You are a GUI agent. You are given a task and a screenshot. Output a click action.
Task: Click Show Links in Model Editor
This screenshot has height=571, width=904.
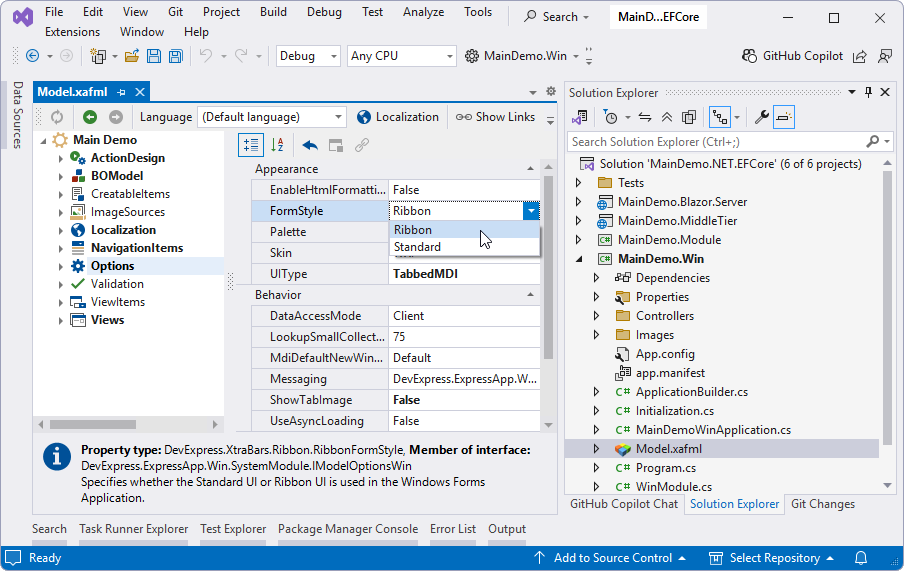coord(495,117)
